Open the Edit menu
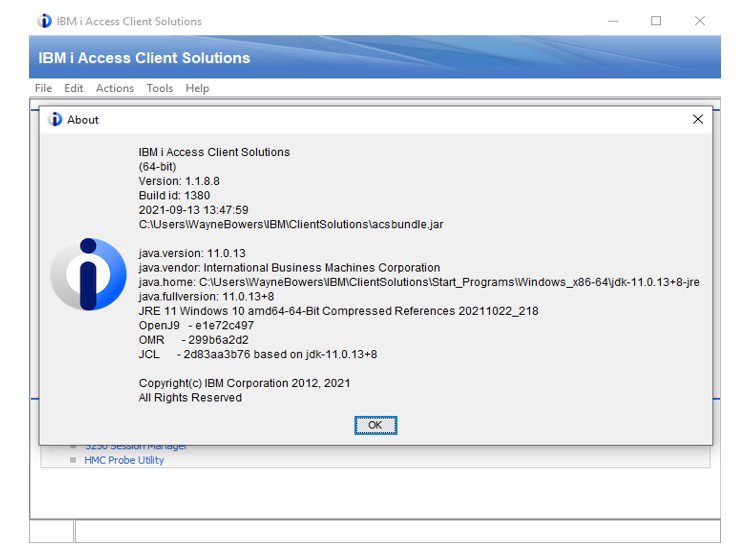The image size is (750, 555). [74, 88]
